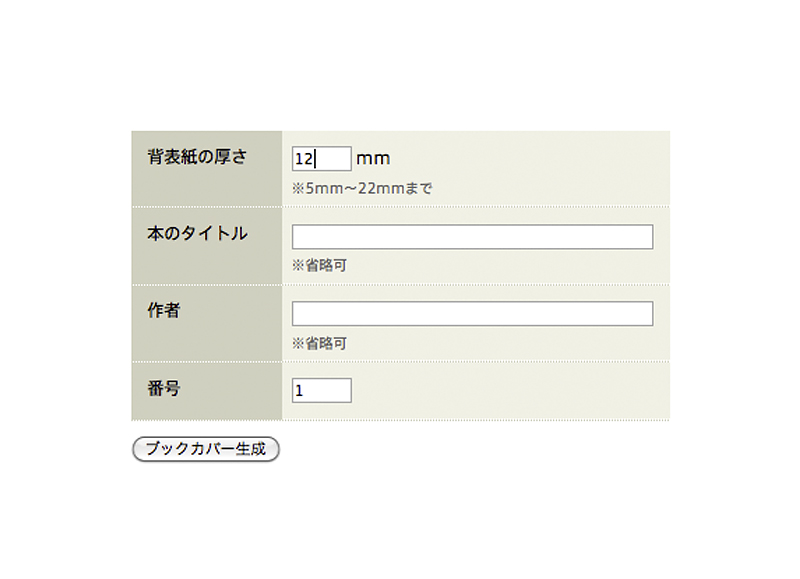
Task: Click 省略可 note below the title field
Action: [x=326, y=265]
